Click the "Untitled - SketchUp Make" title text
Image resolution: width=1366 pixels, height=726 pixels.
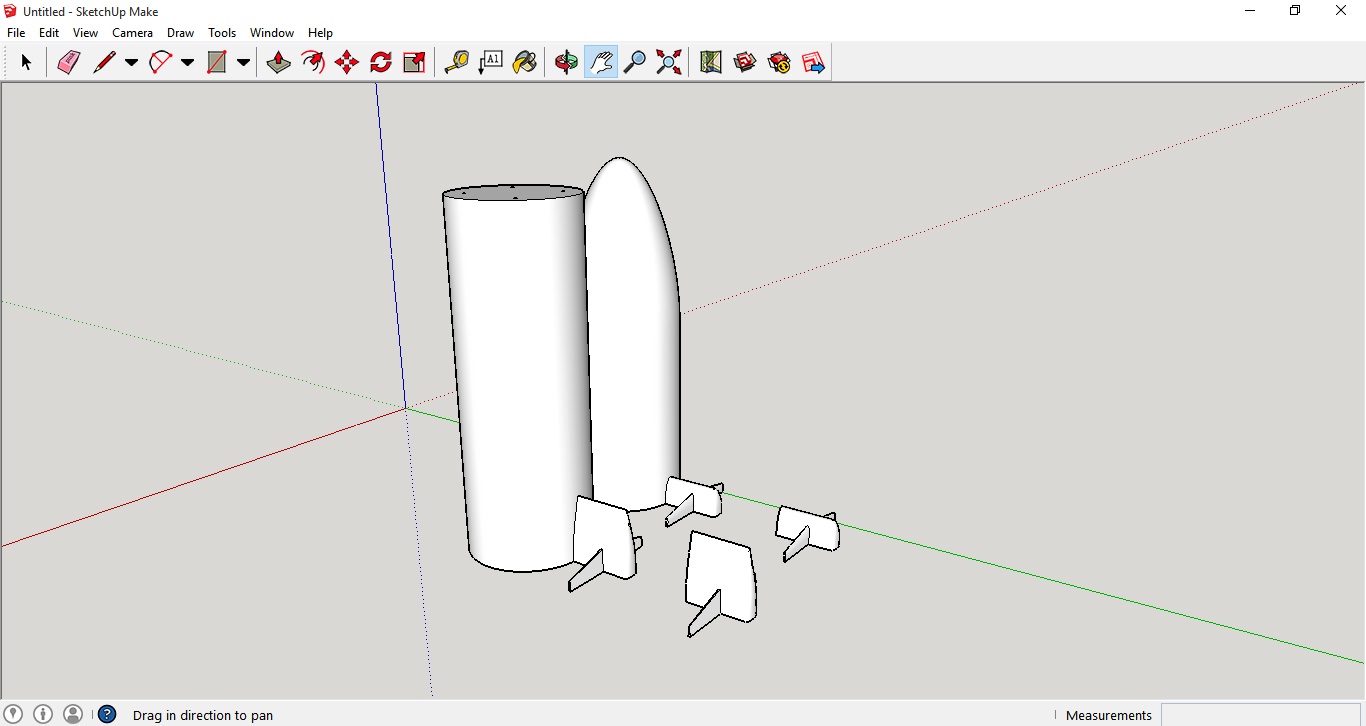pyautogui.click(x=91, y=12)
